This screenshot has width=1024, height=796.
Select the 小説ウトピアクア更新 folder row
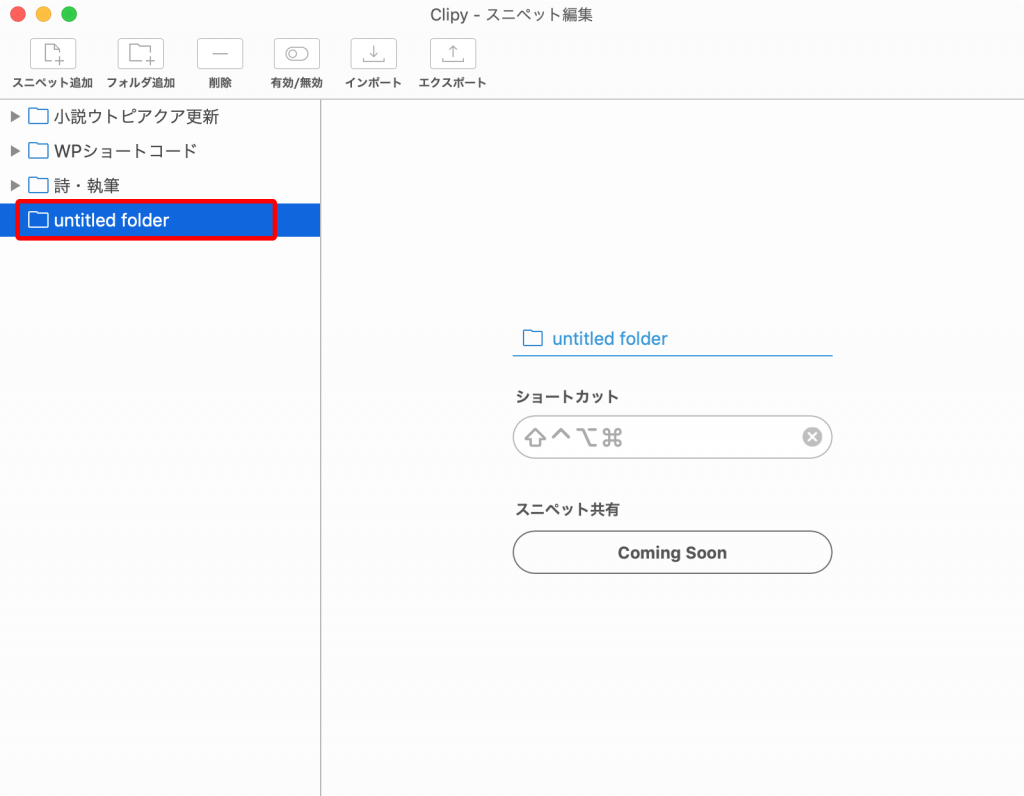point(160,116)
